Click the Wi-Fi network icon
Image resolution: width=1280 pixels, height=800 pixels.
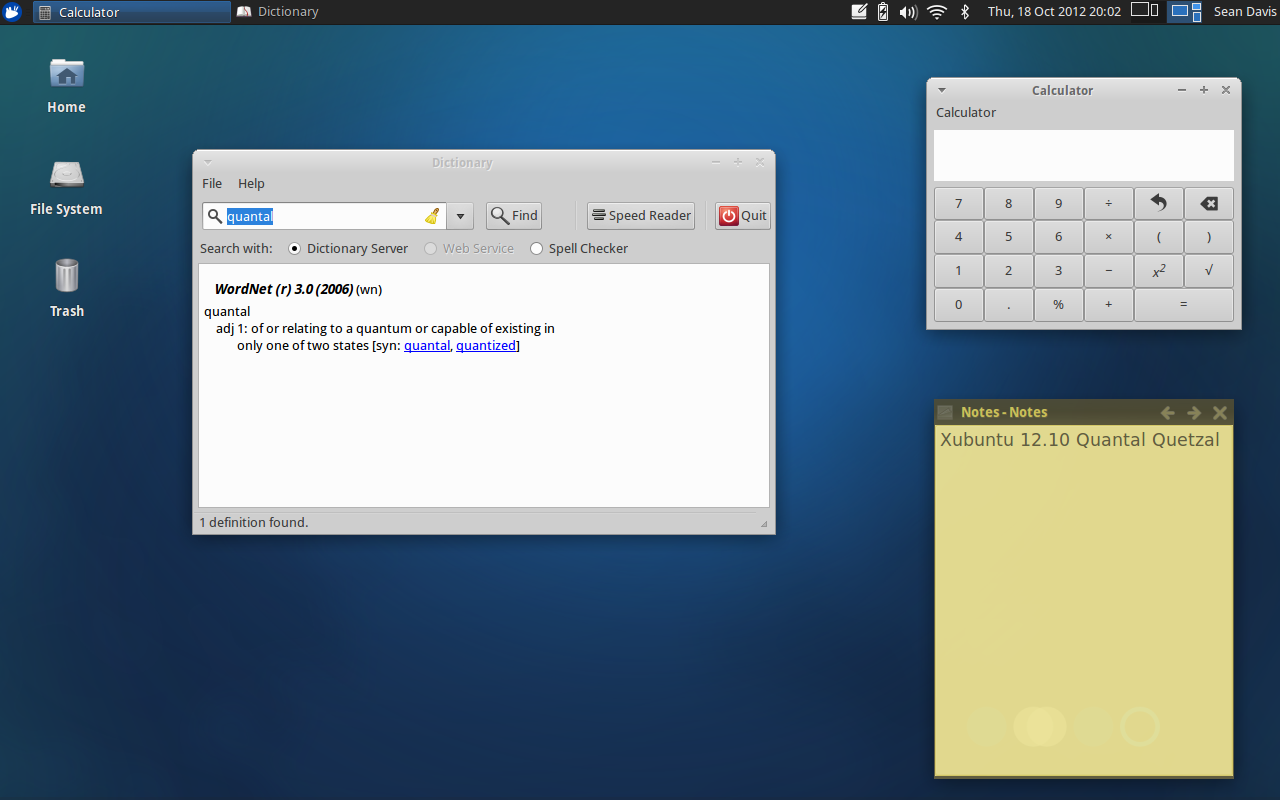tap(936, 12)
